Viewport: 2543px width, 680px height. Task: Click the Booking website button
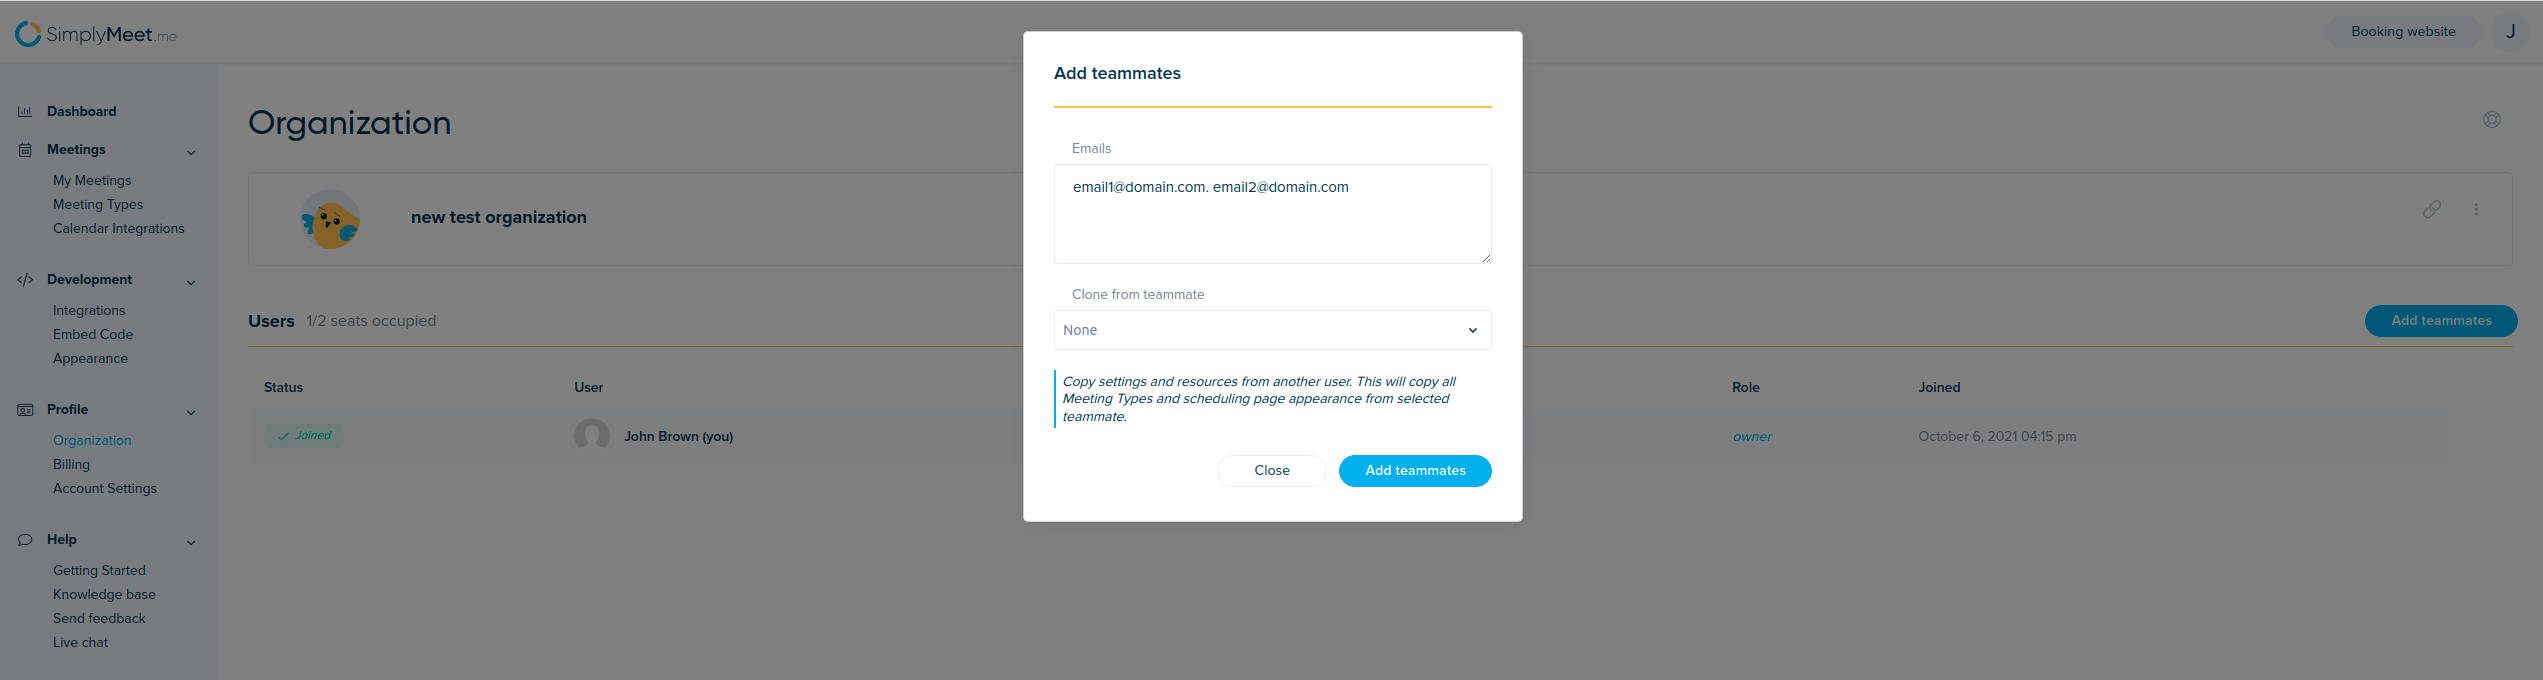(2402, 32)
